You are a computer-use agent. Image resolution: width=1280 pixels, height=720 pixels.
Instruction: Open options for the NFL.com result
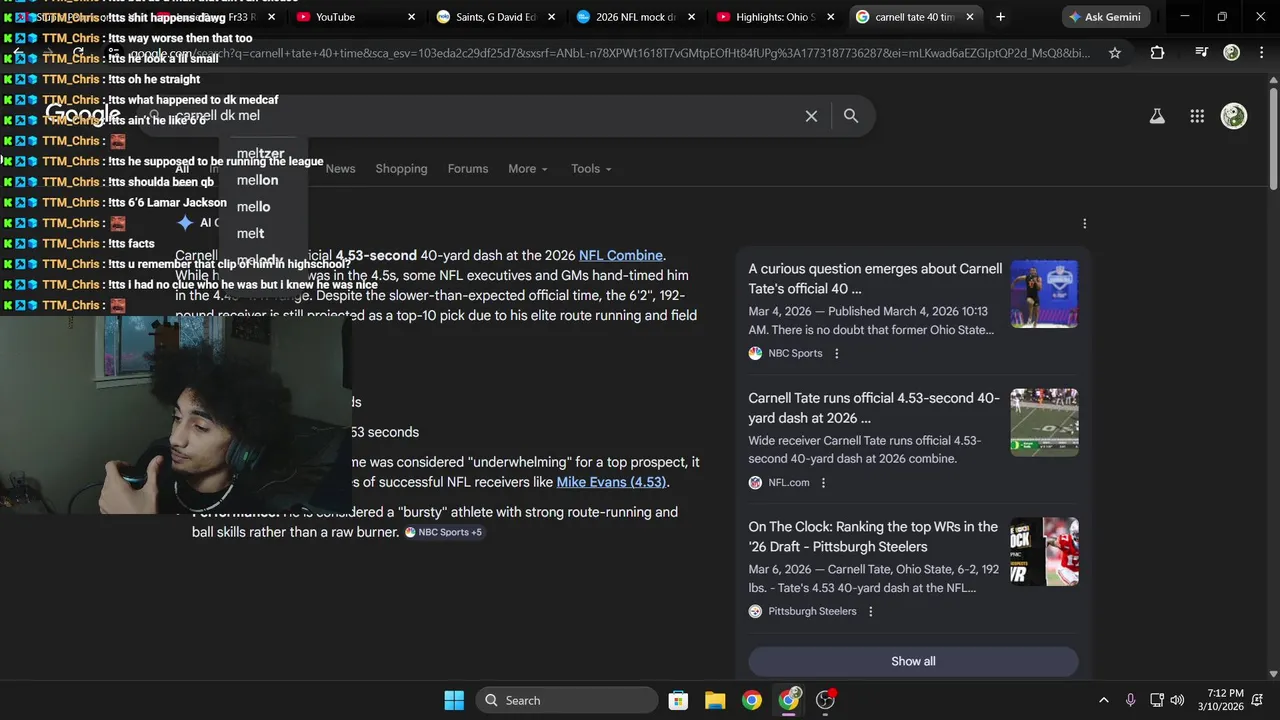coord(824,483)
